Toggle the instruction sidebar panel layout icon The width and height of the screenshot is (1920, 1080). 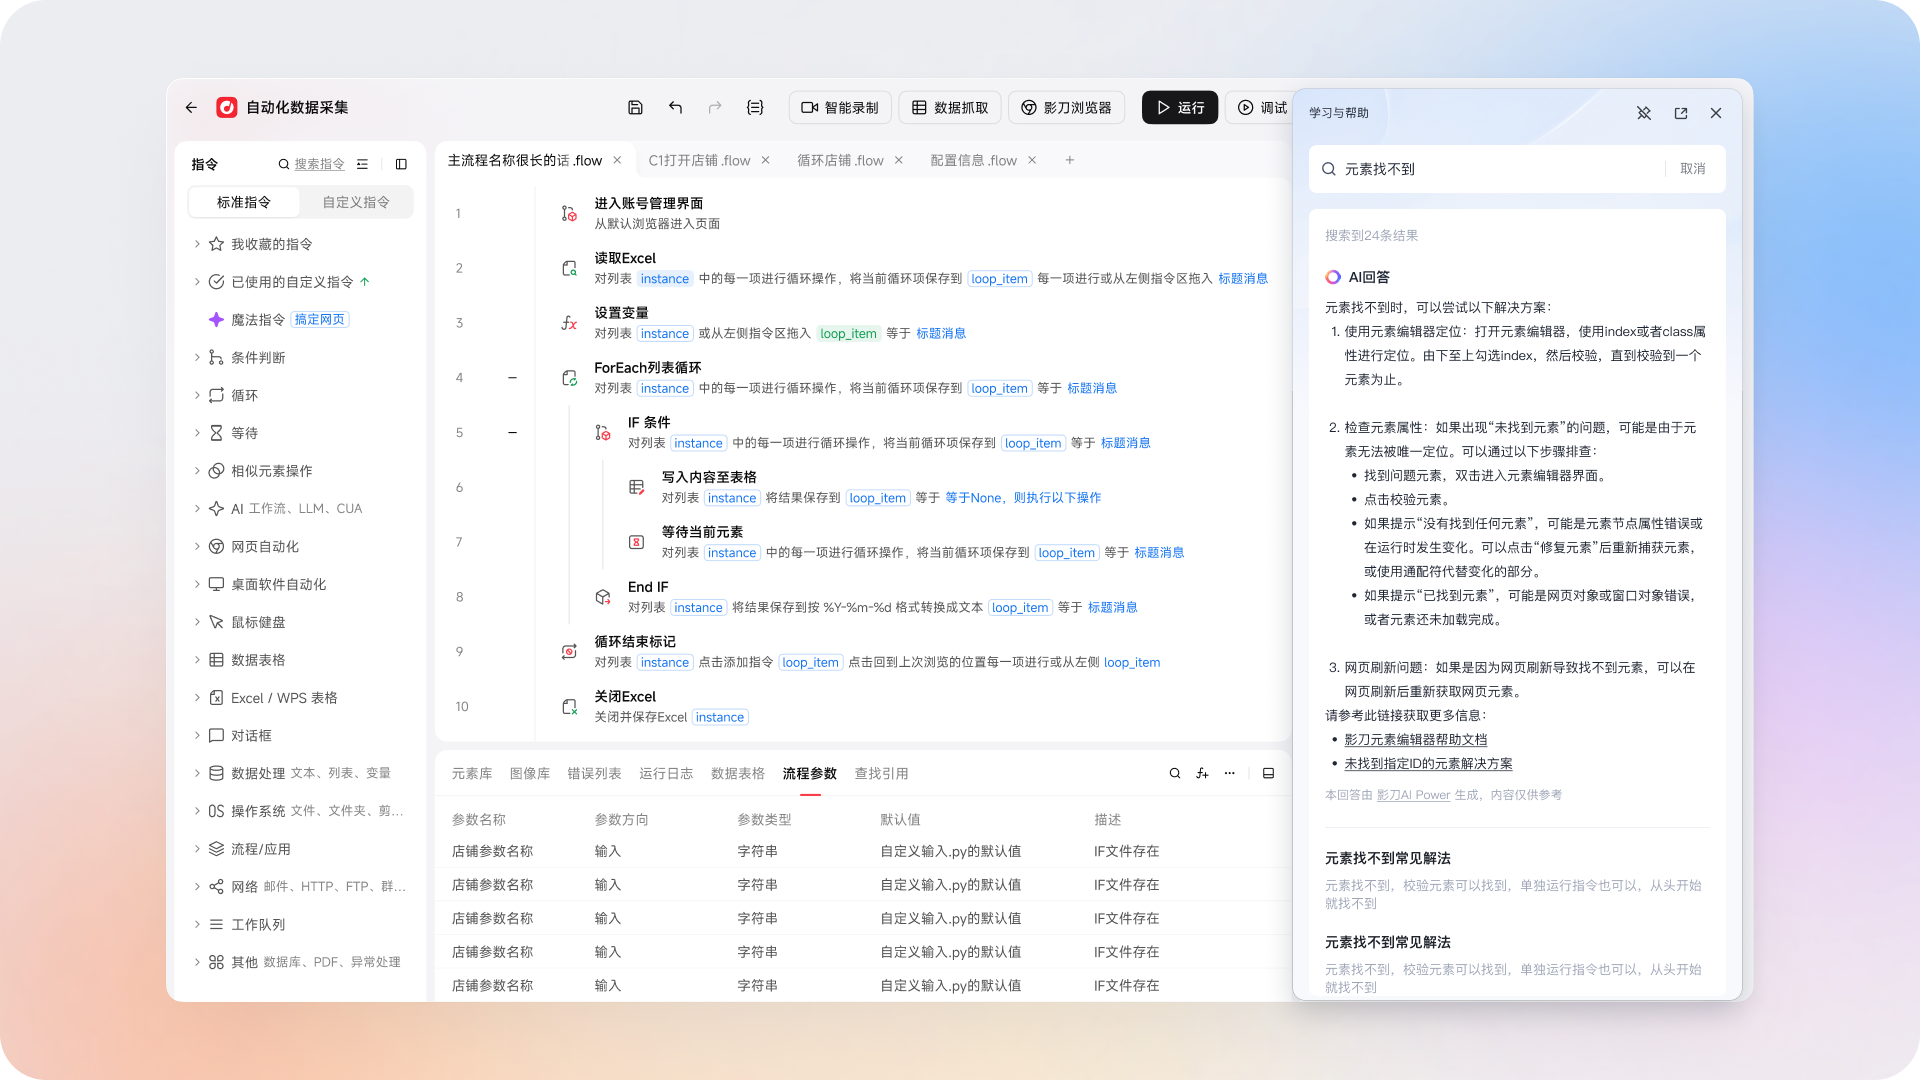point(401,164)
